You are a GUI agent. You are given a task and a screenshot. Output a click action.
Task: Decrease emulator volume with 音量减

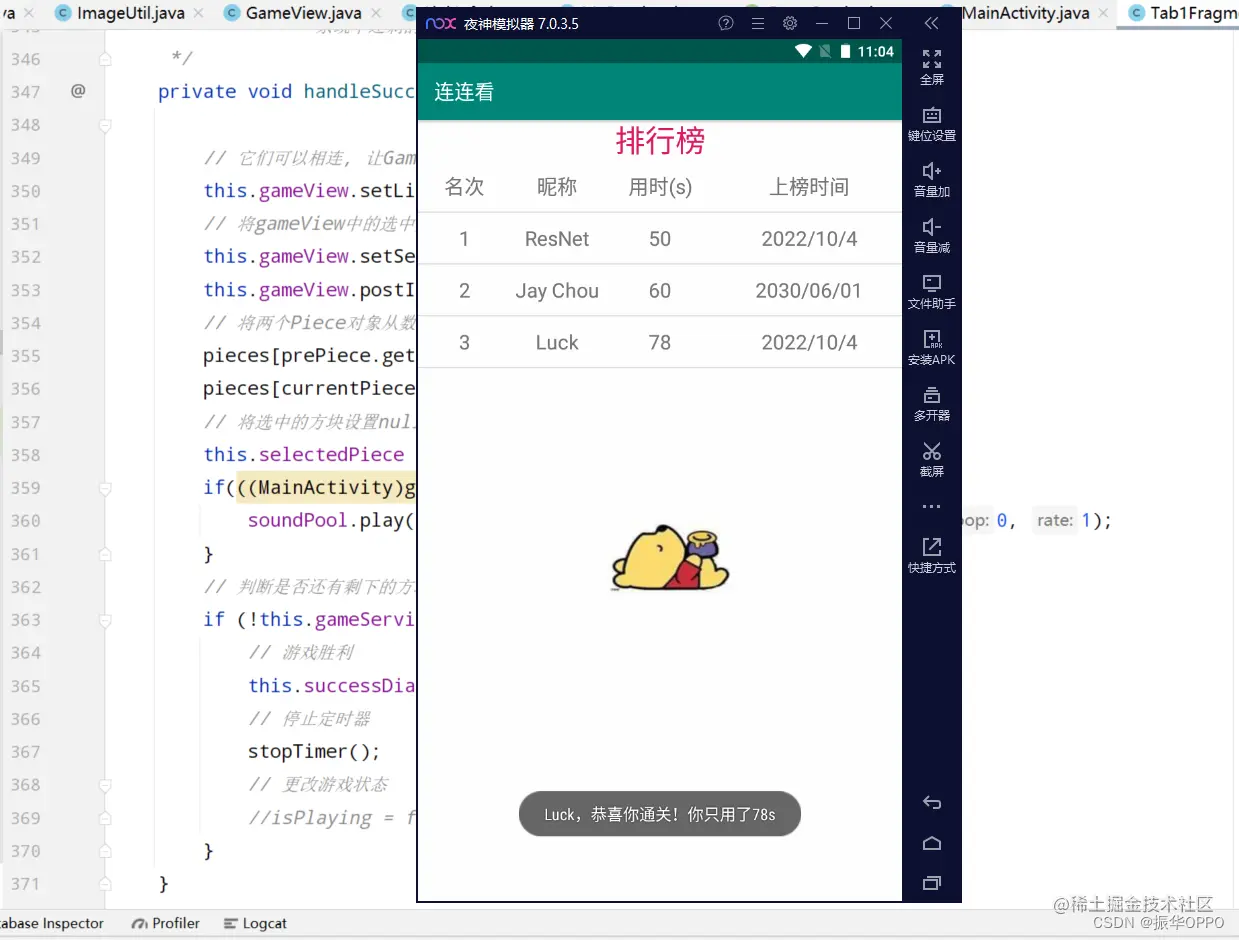click(x=931, y=236)
